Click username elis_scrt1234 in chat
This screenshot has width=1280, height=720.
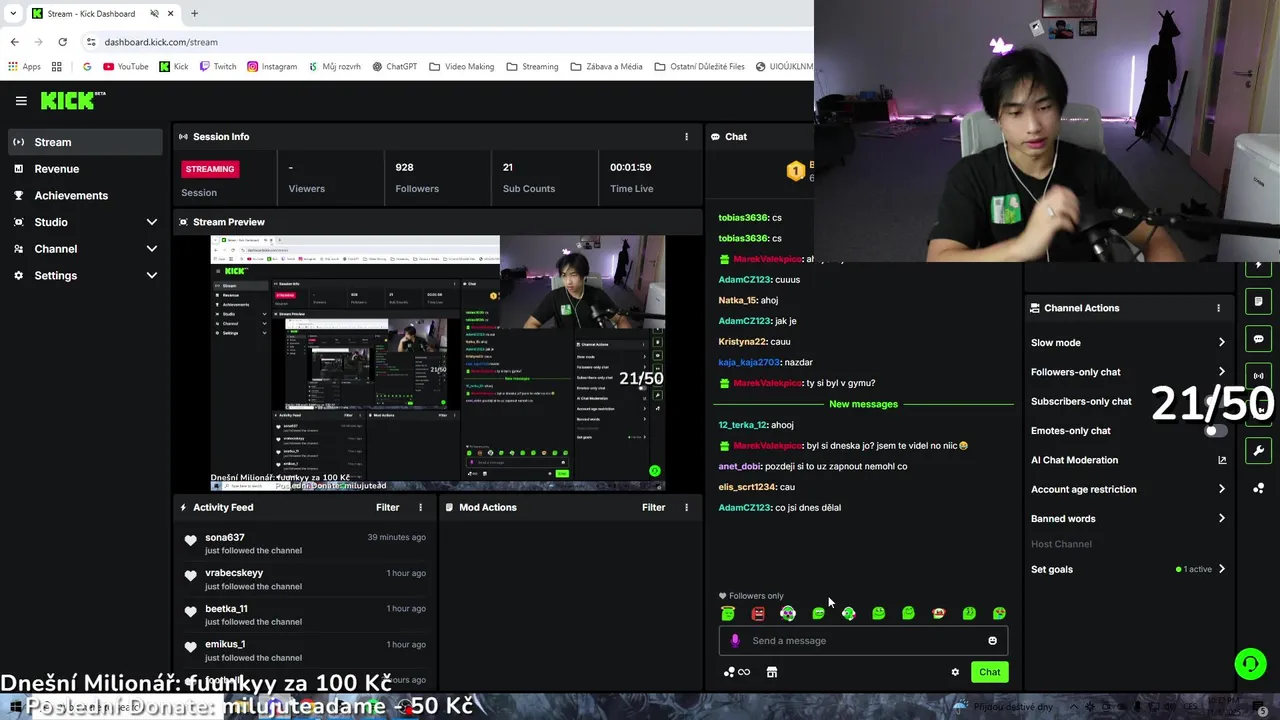(746, 487)
